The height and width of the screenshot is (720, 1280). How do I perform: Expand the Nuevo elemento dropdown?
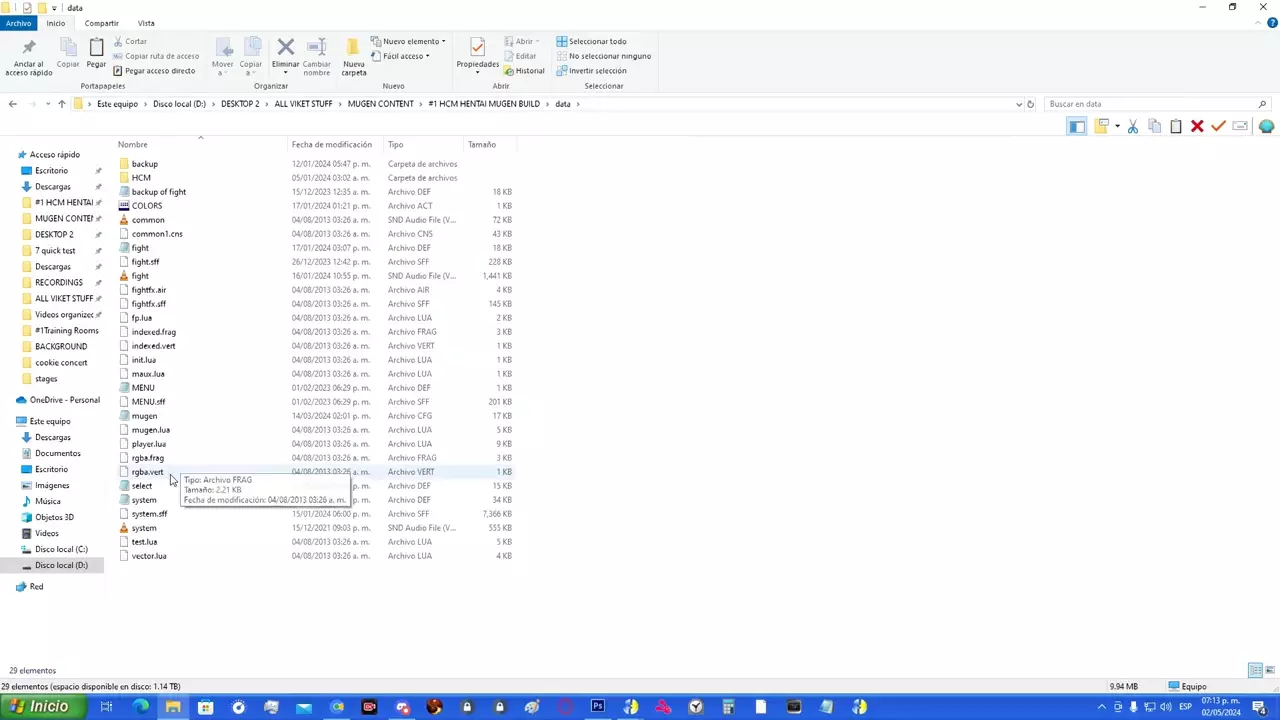tap(409, 41)
